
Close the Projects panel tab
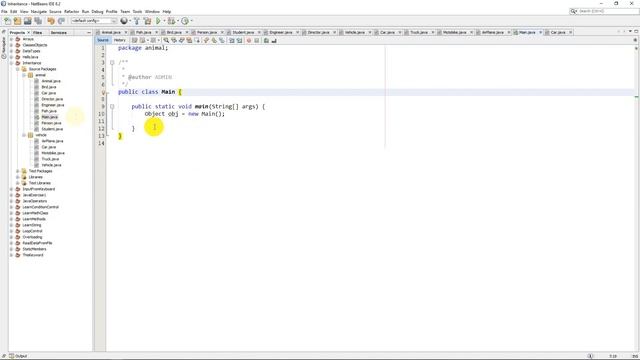click(28, 32)
